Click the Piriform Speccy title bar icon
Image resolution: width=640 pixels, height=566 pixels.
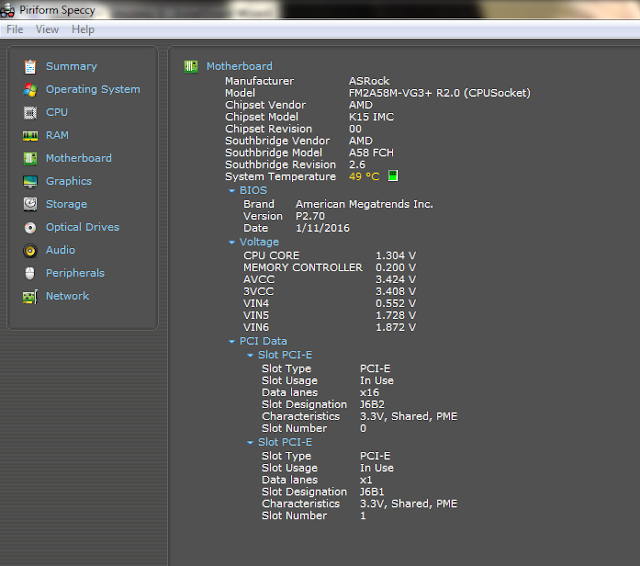tap(7, 11)
